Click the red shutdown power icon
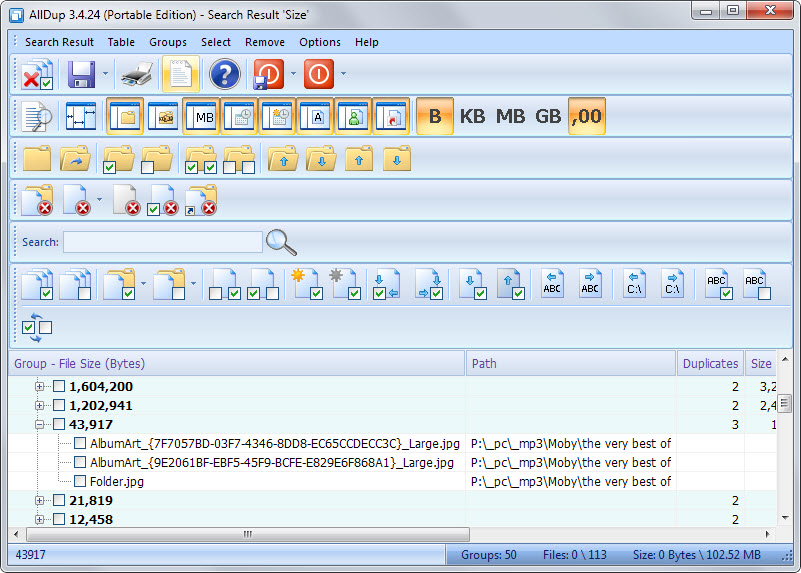 tap(319, 74)
